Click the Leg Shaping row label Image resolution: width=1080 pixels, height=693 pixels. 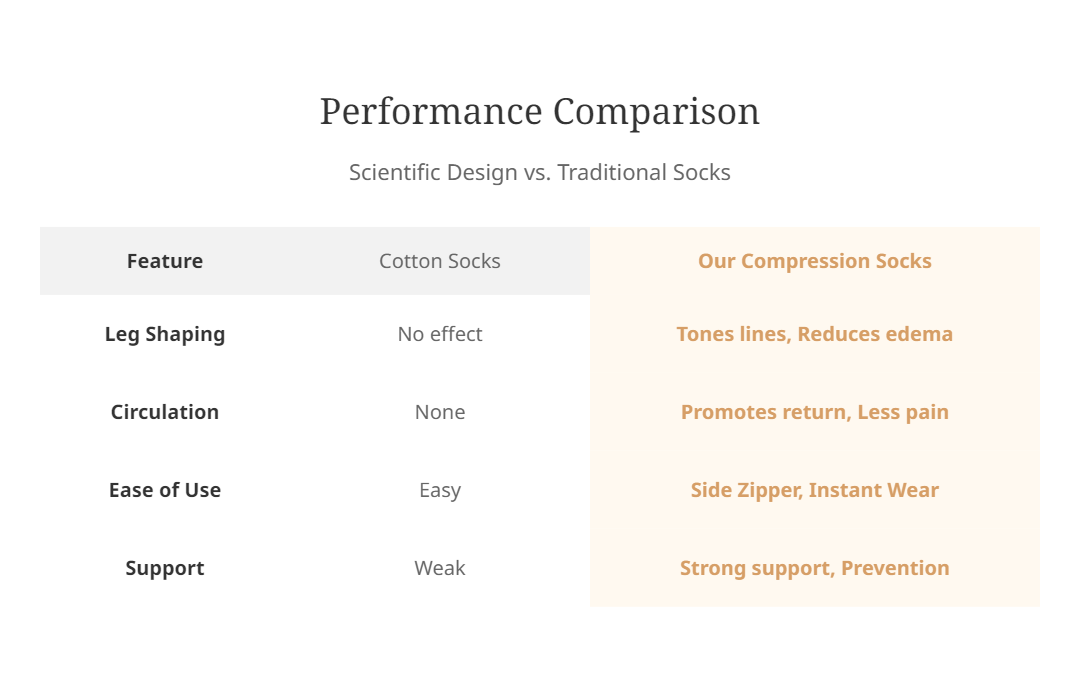pos(165,334)
